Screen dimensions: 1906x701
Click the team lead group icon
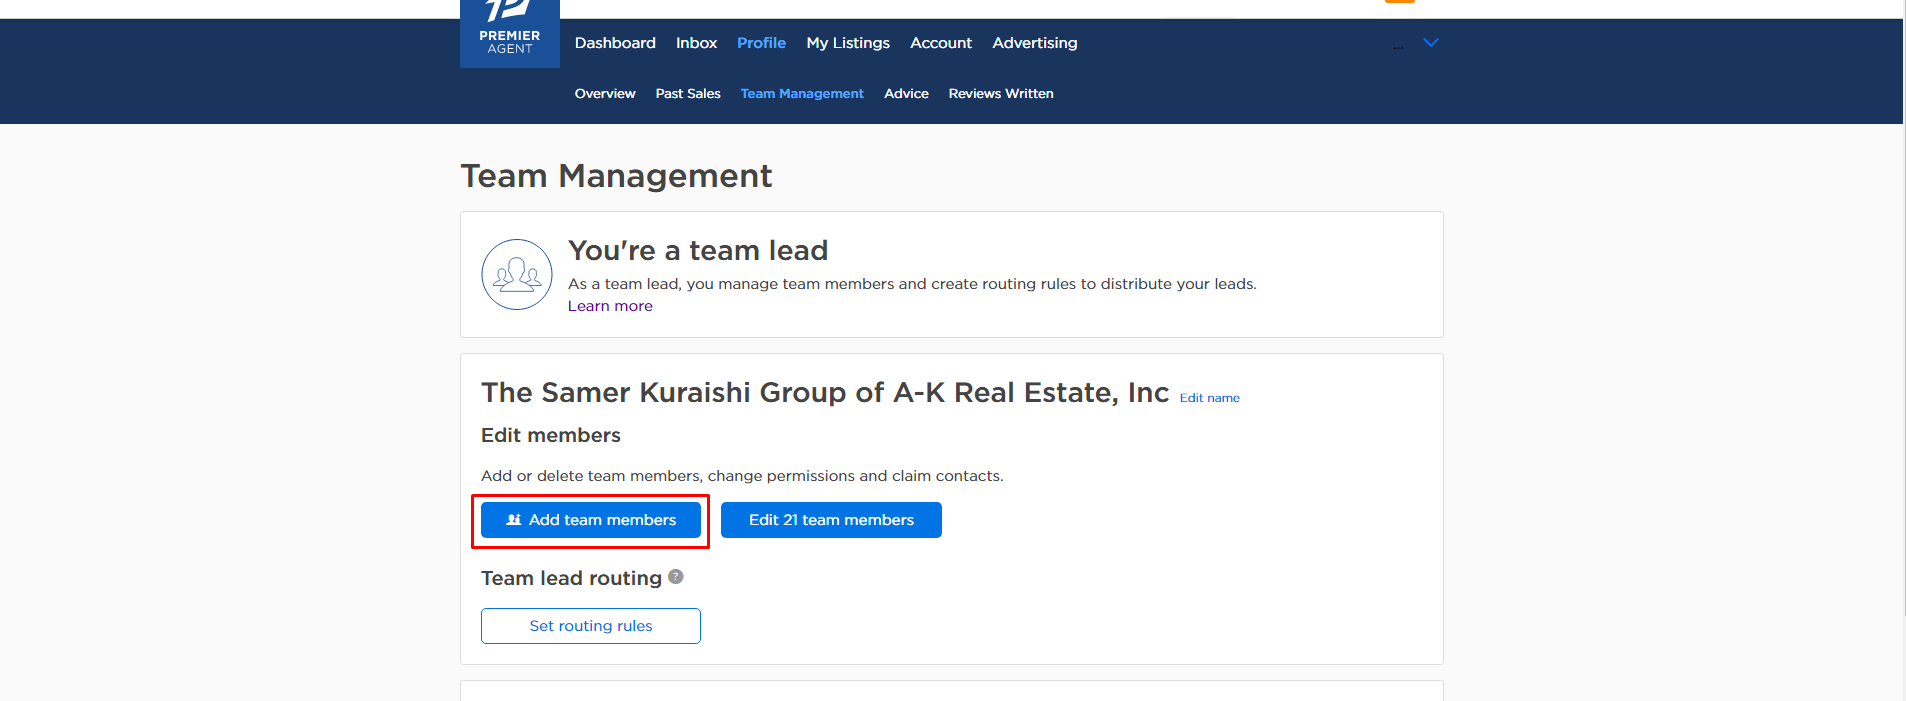point(516,274)
